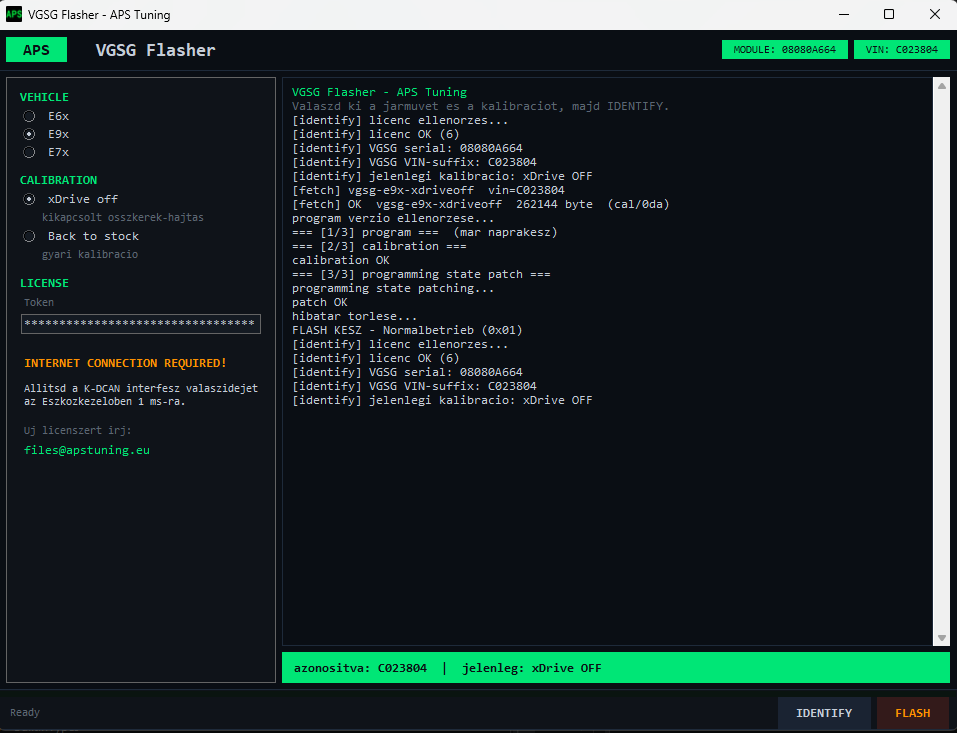Minimize the VGSG Flasher window
This screenshot has height=733, width=957.
point(844,14)
